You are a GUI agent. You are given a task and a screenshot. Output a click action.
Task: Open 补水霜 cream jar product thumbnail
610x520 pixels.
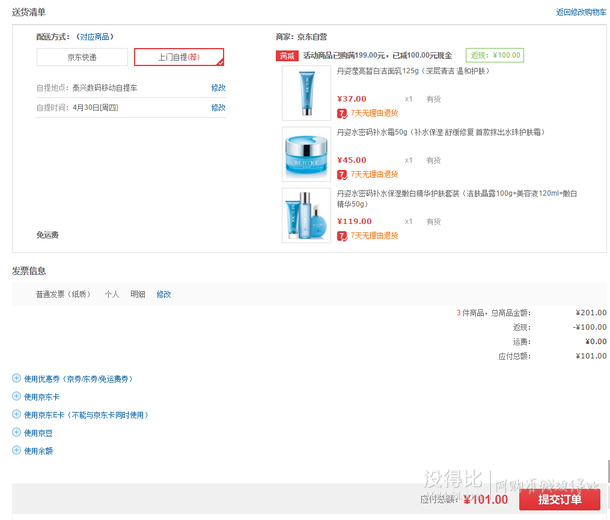tap(307, 154)
